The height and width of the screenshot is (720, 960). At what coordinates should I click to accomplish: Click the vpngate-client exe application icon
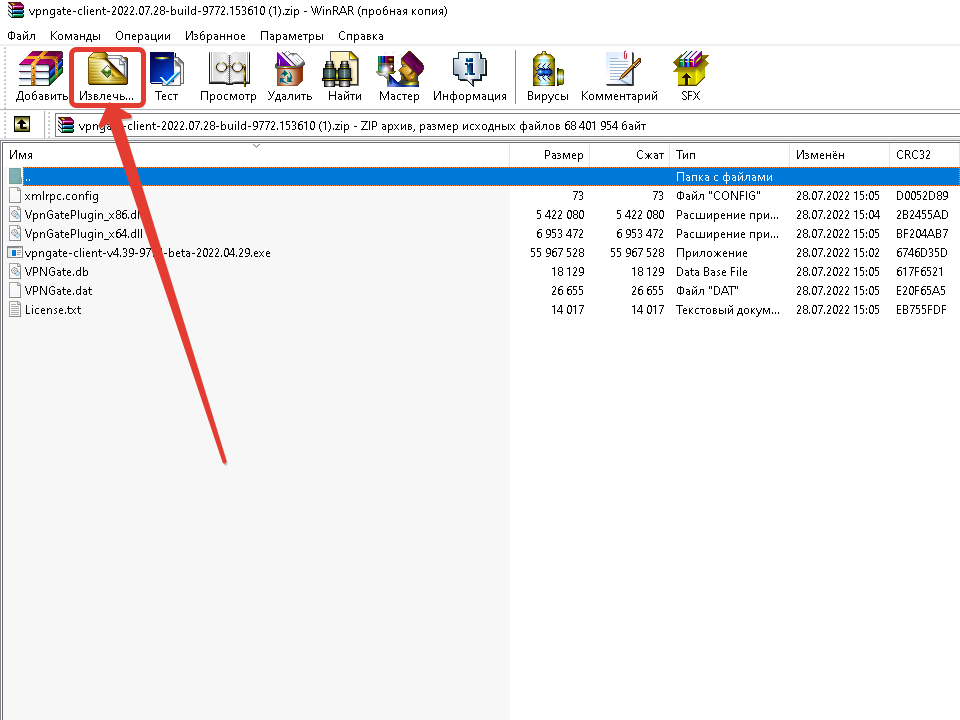point(15,252)
